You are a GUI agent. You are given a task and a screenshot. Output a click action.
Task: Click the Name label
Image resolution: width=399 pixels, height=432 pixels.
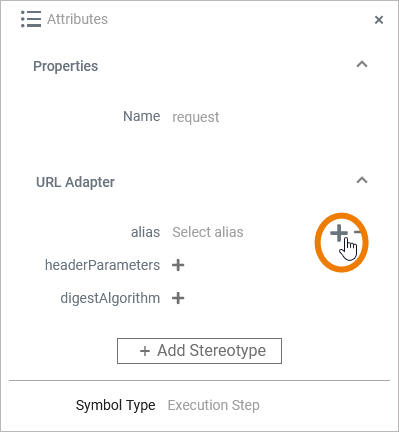142,116
